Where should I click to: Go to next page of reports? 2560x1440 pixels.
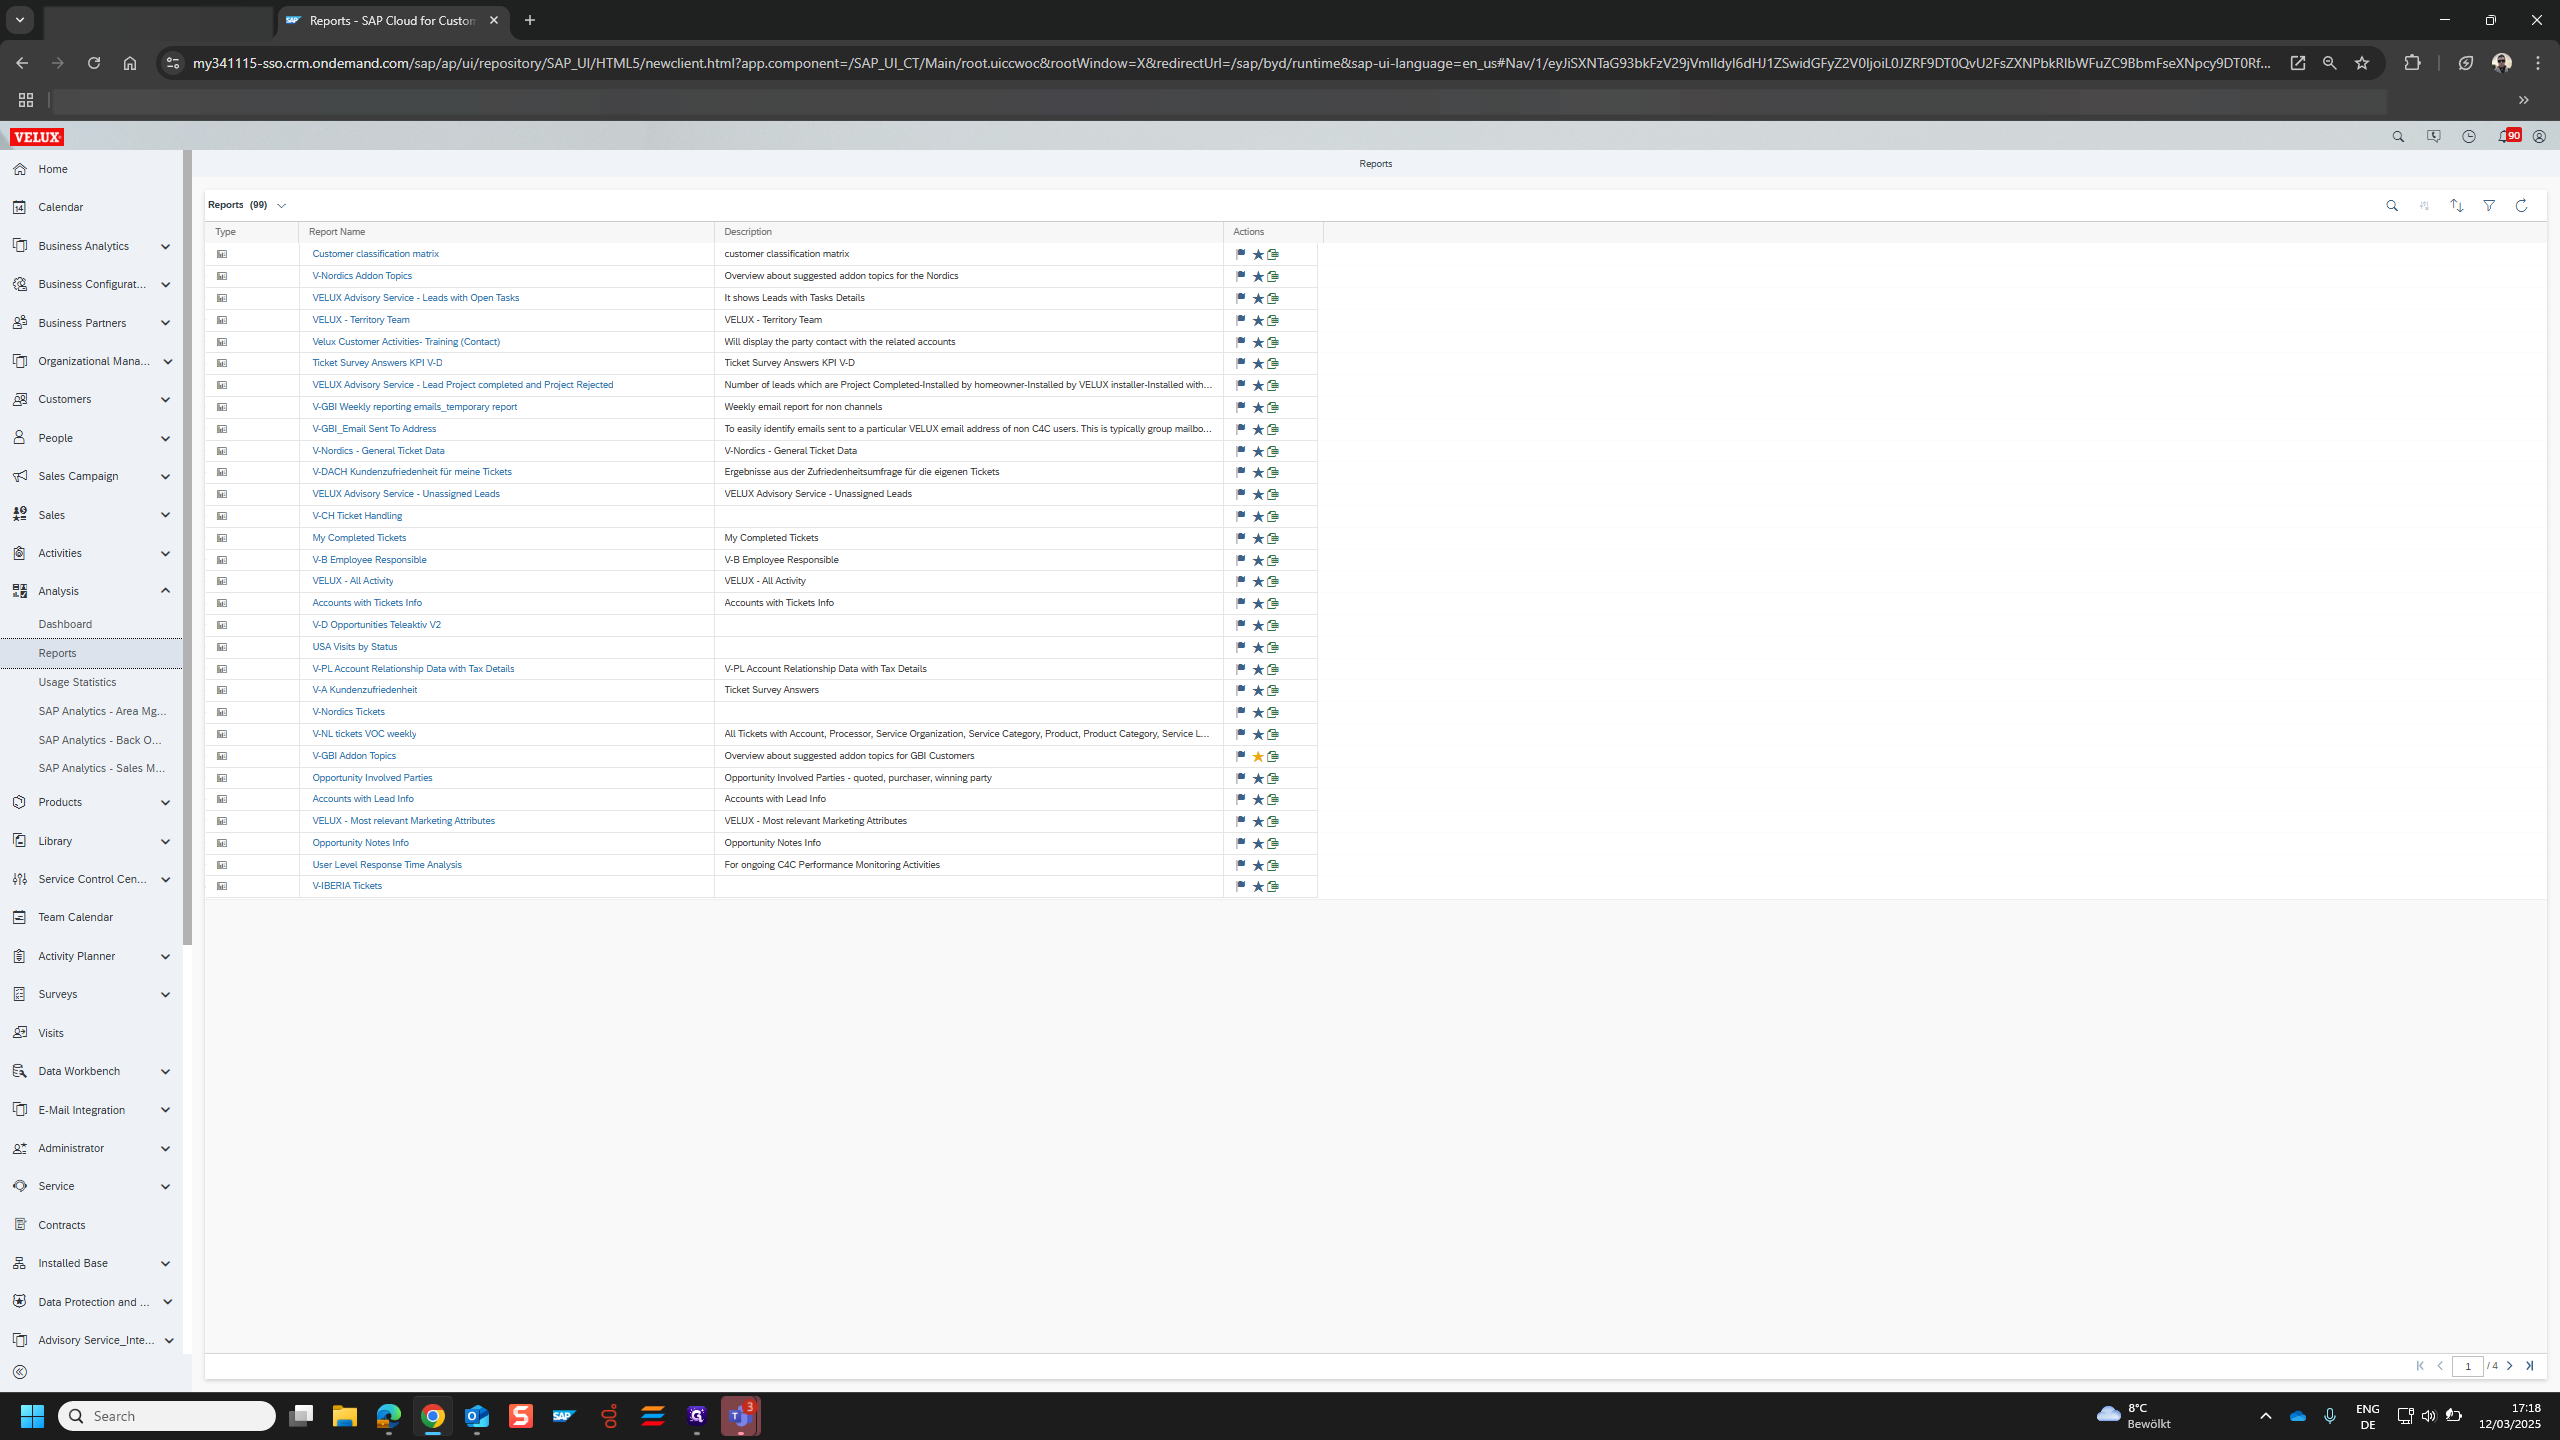point(2510,1366)
